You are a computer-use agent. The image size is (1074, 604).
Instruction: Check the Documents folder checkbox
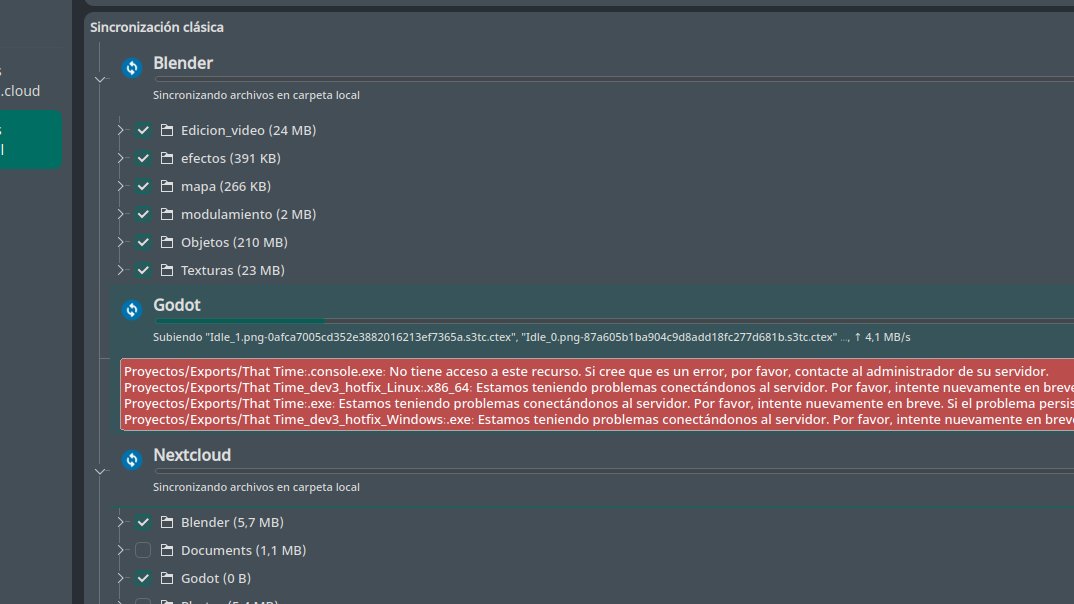coord(142,551)
